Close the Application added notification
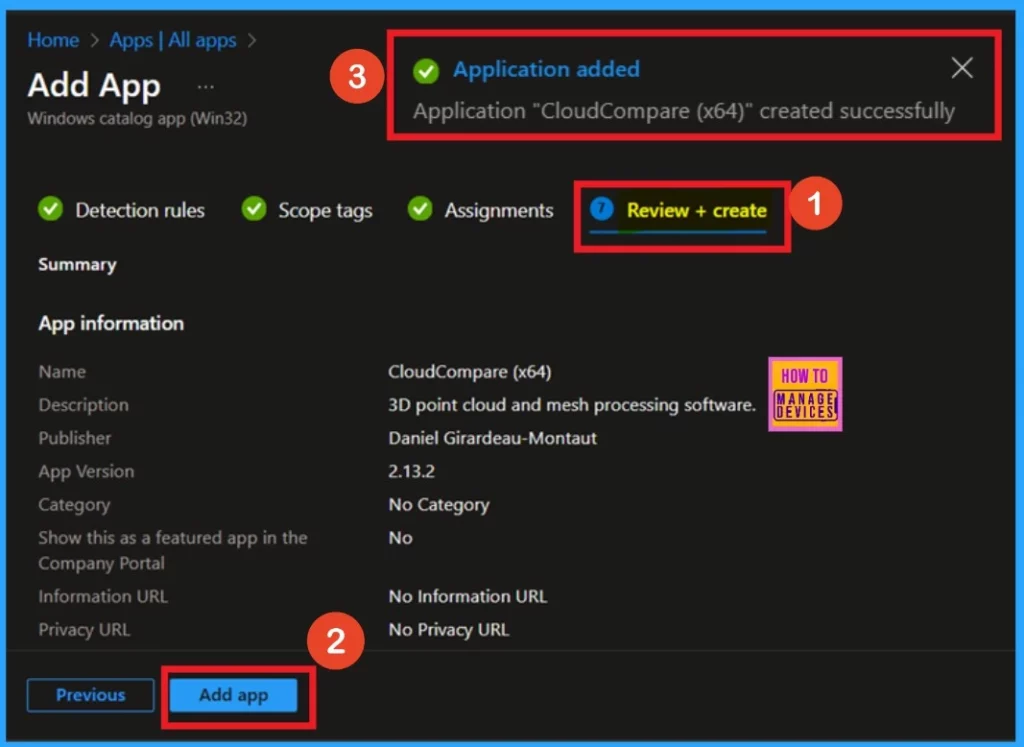 (x=962, y=68)
